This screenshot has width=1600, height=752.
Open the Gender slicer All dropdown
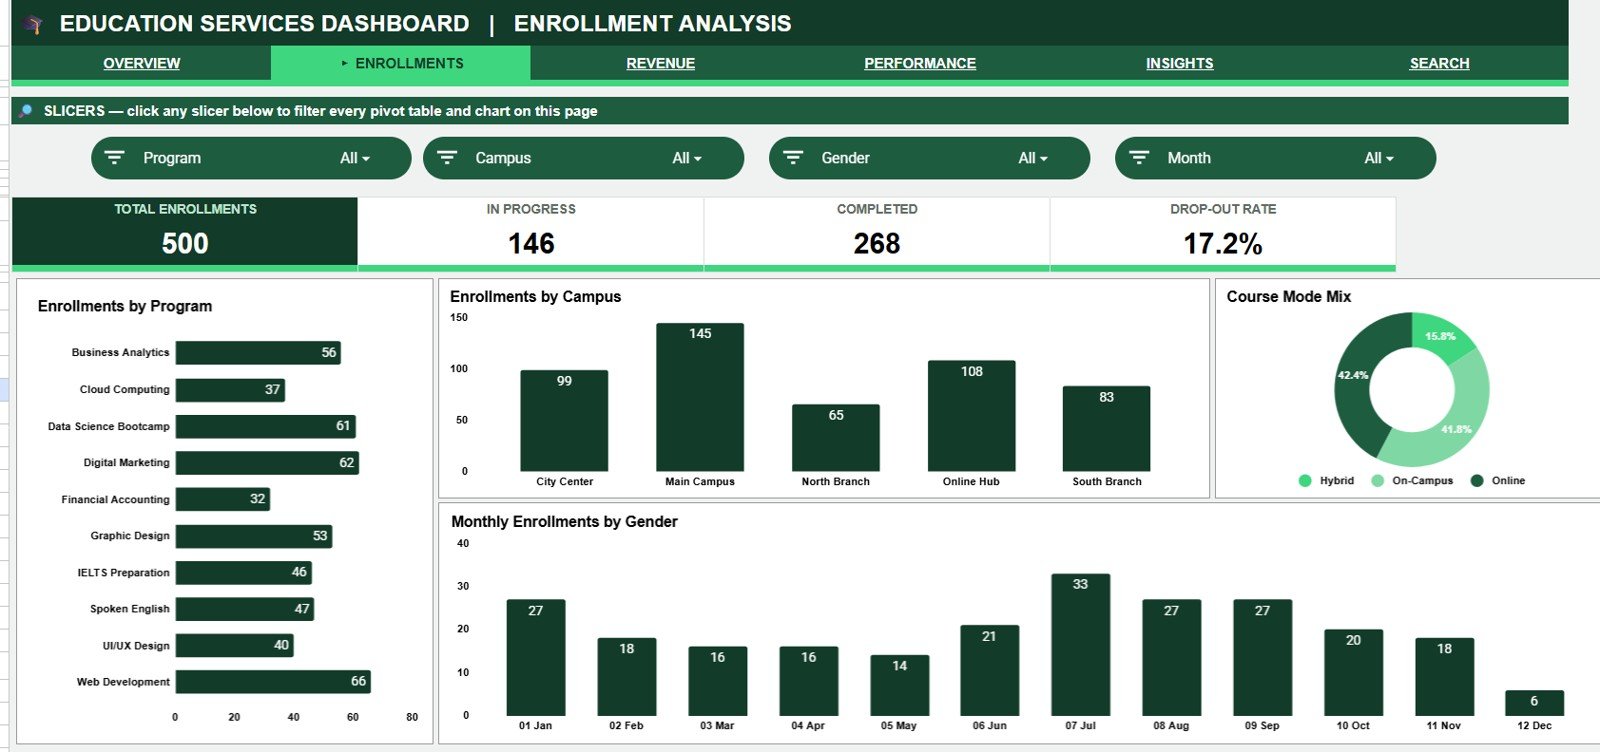[1033, 158]
